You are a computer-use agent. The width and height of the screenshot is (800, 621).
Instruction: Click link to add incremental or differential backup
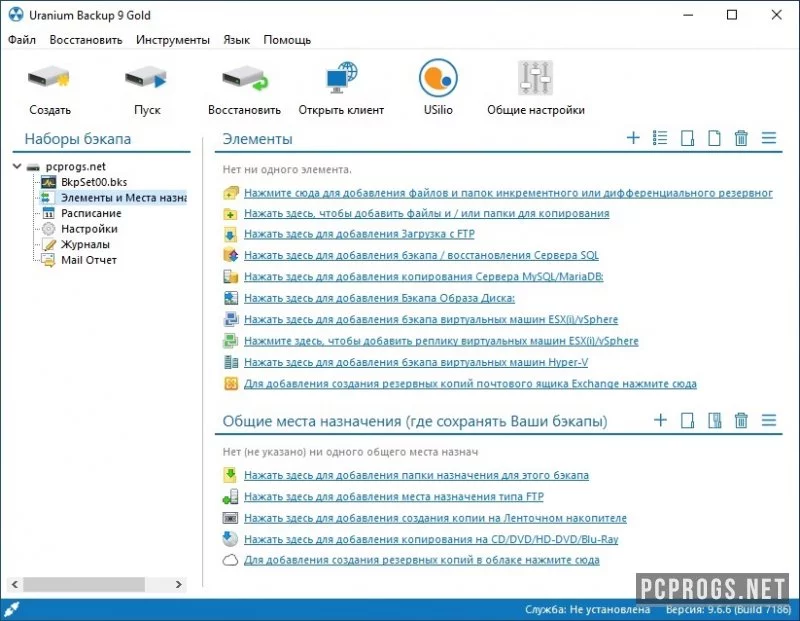508,193
